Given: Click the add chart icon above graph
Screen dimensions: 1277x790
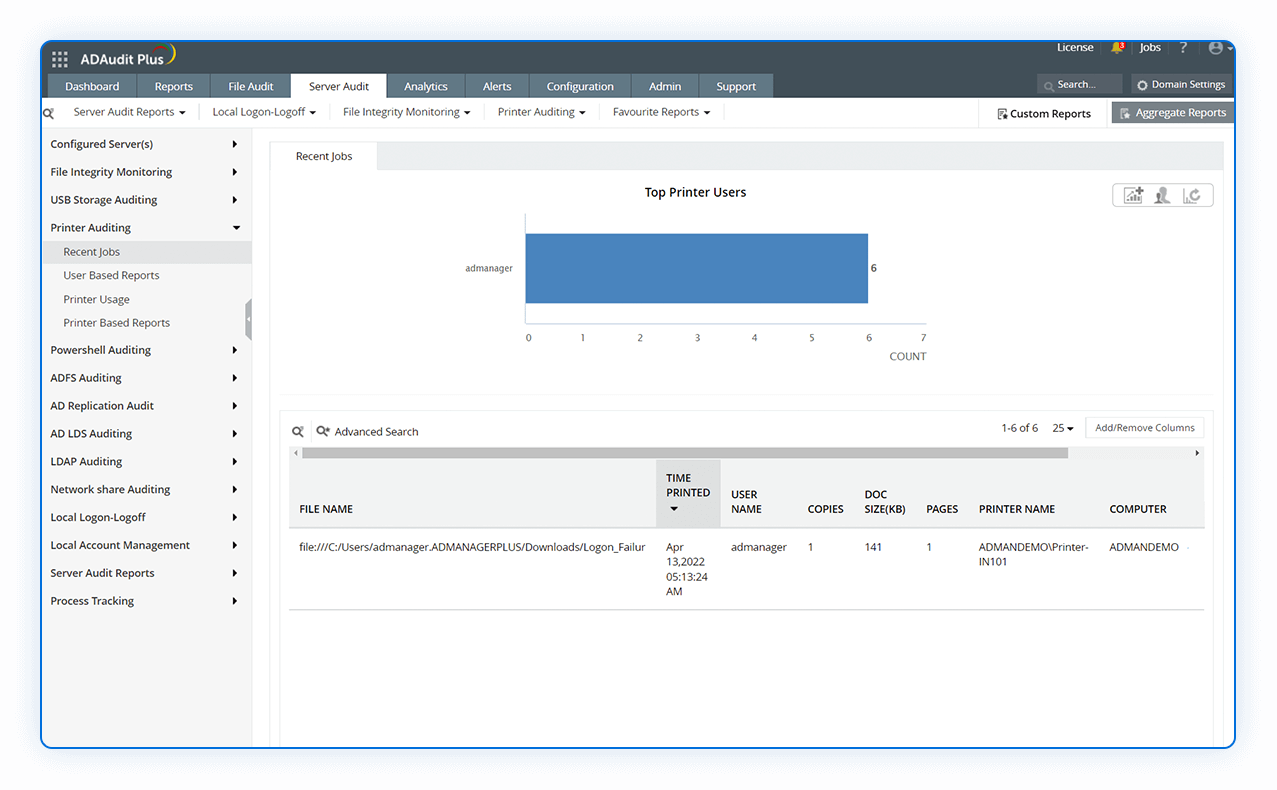Looking at the screenshot, I should (1133, 196).
